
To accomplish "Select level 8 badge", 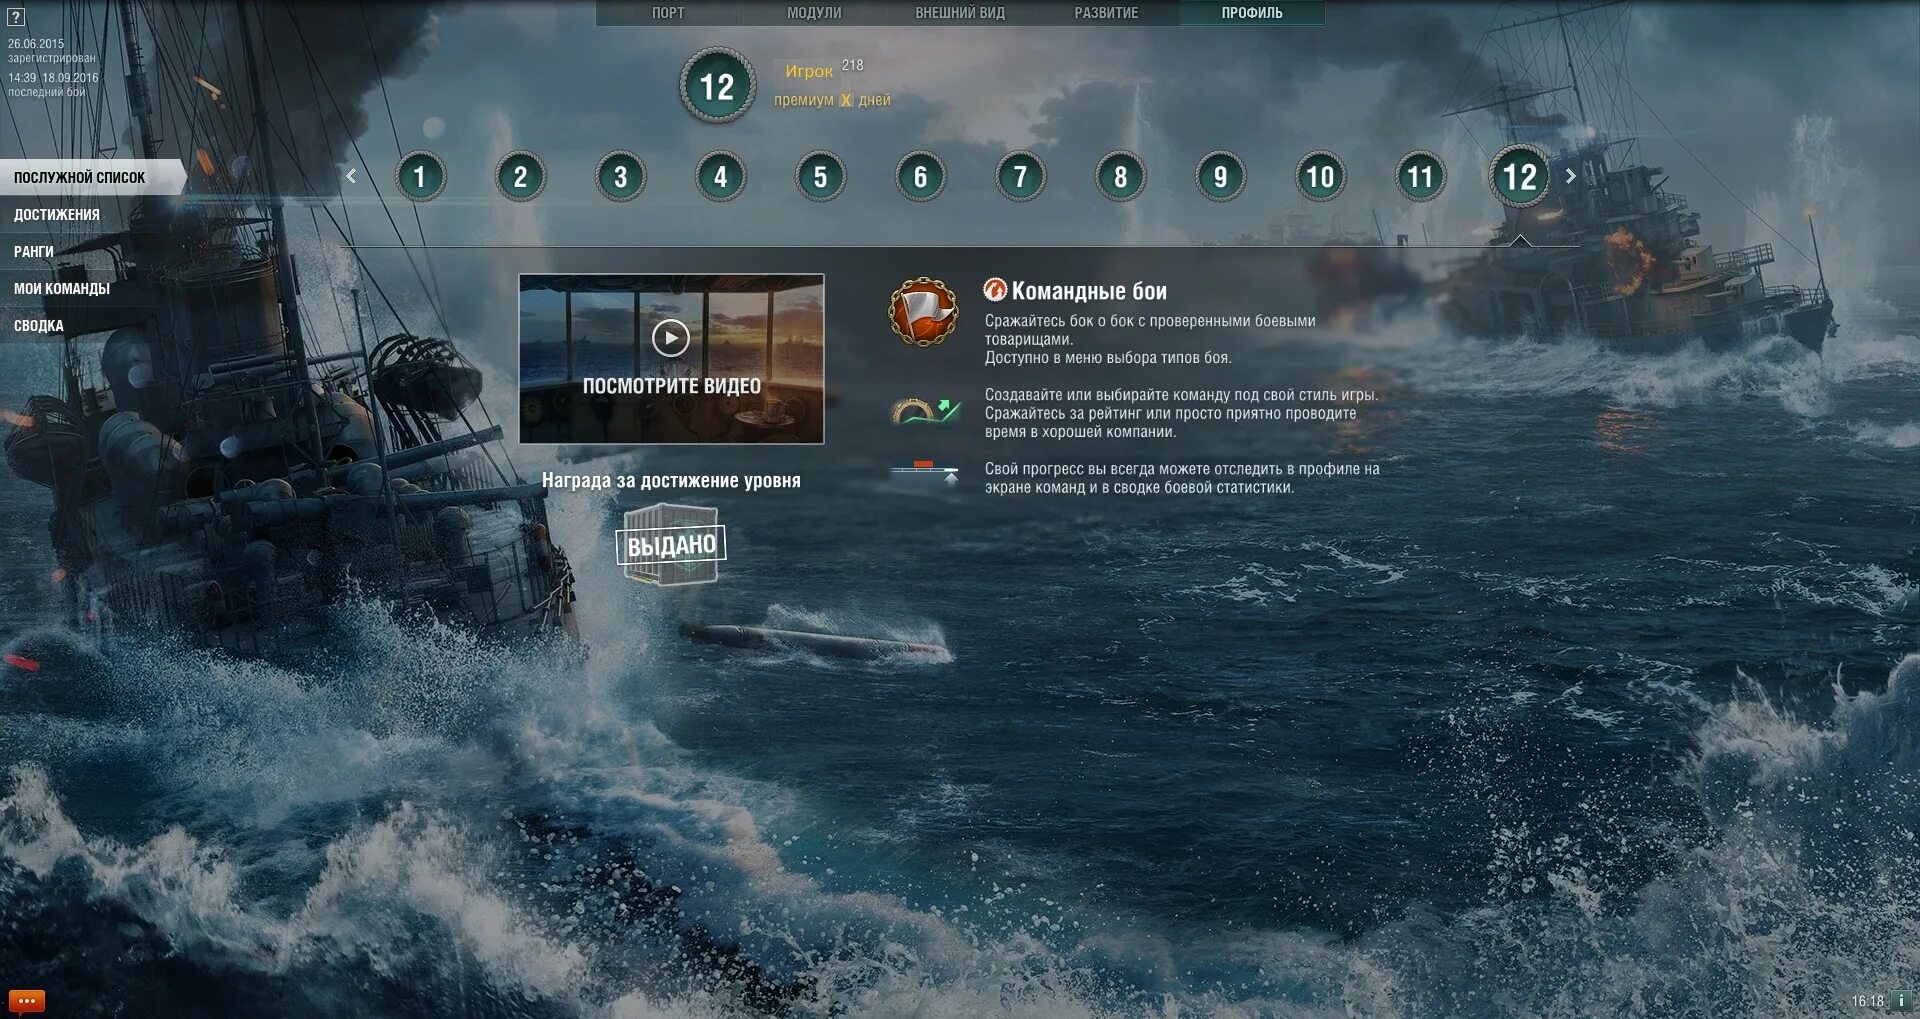I will pyautogui.click(x=1120, y=177).
